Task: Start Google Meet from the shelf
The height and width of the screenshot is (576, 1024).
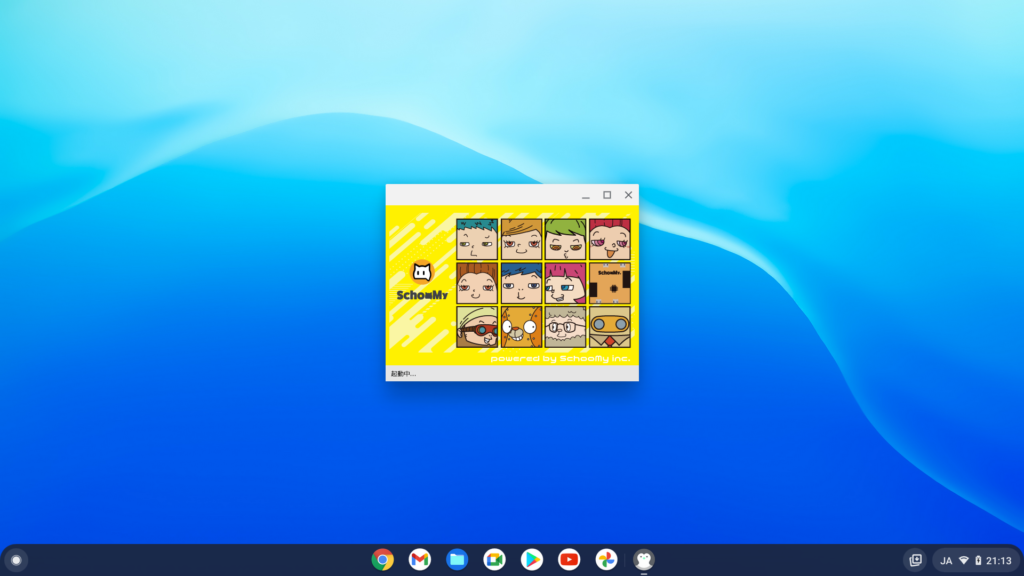Action: point(494,560)
